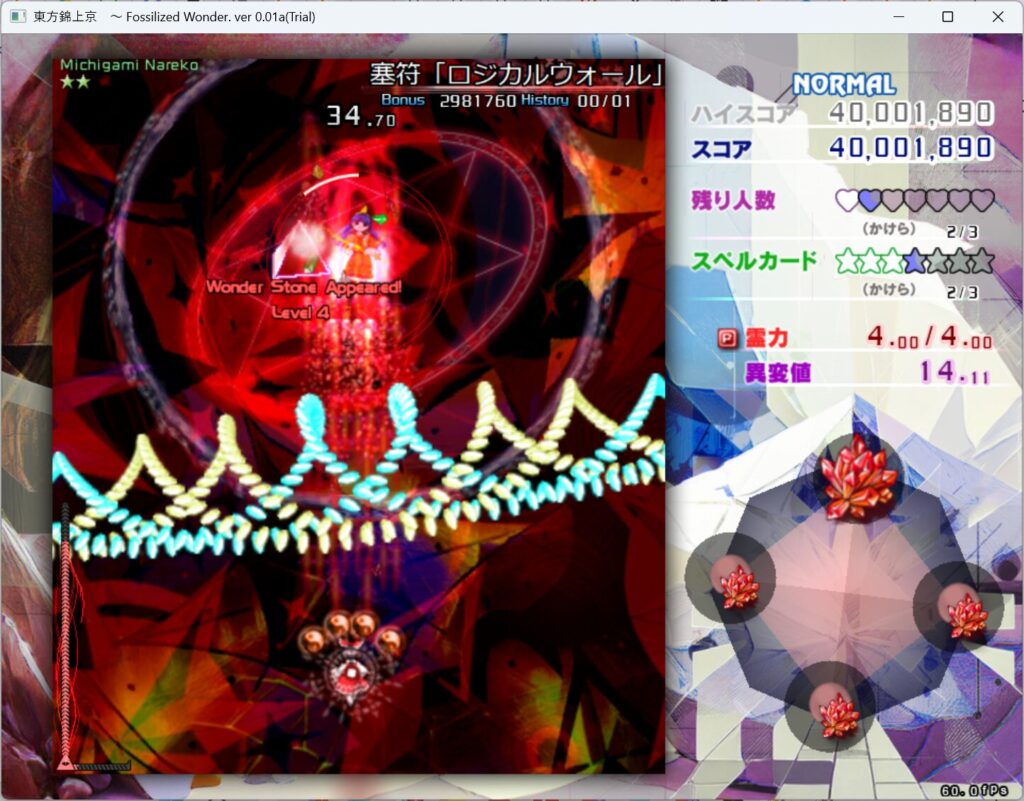1024x801 pixels.
Task: Select the right red crystal stone
Action: (968, 614)
